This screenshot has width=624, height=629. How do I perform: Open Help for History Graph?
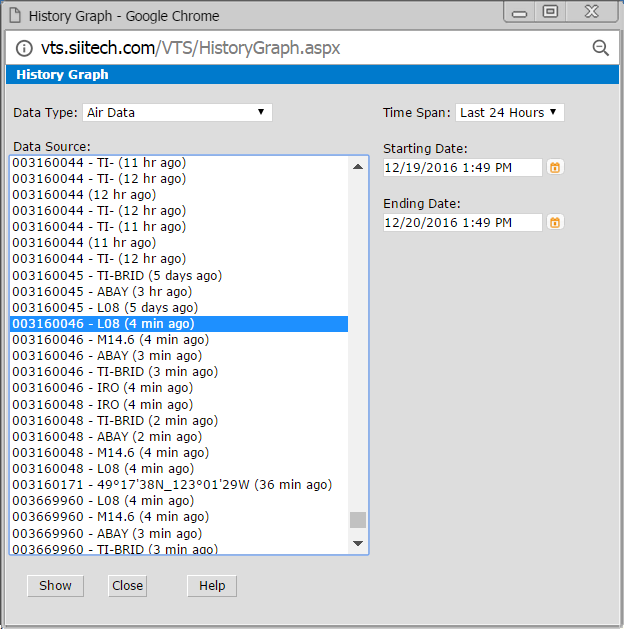pos(212,586)
